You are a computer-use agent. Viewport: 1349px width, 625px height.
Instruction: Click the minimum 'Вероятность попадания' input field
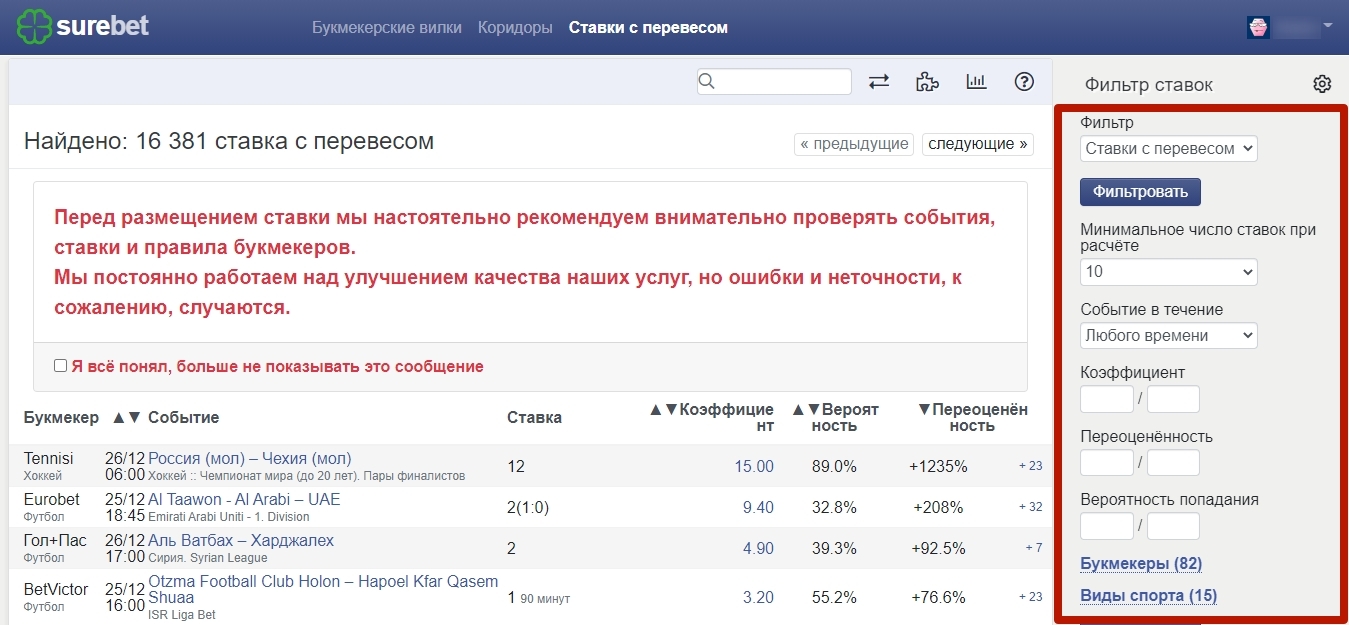click(1107, 526)
